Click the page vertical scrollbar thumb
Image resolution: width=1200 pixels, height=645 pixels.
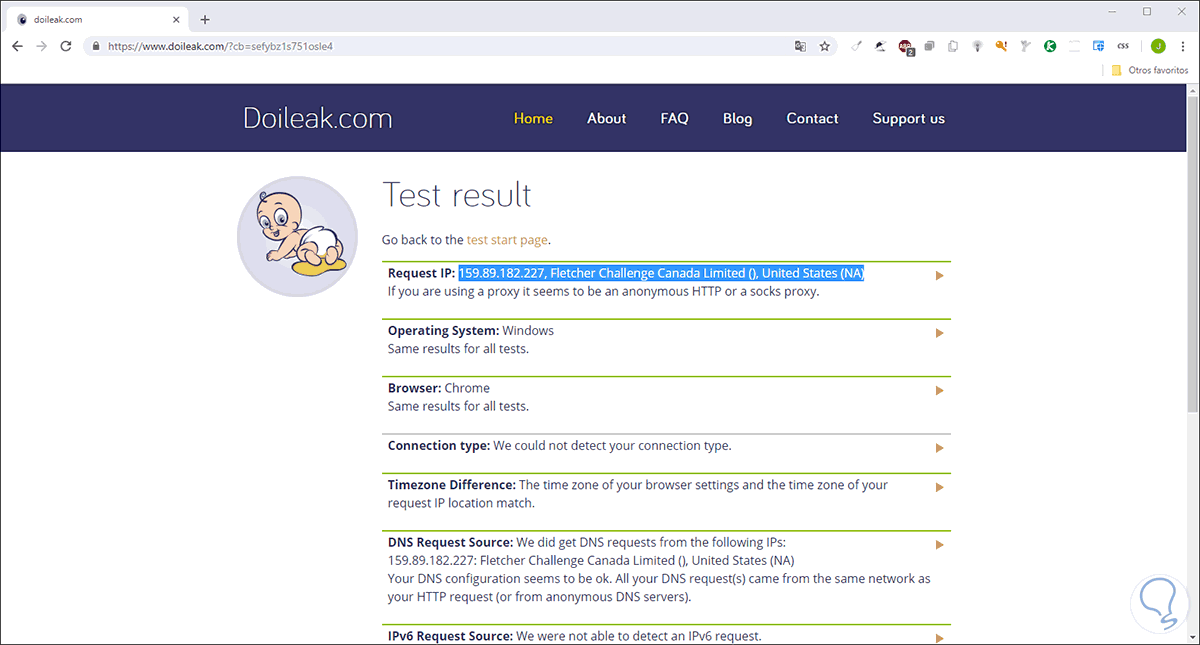click(x=1192, y=255)
